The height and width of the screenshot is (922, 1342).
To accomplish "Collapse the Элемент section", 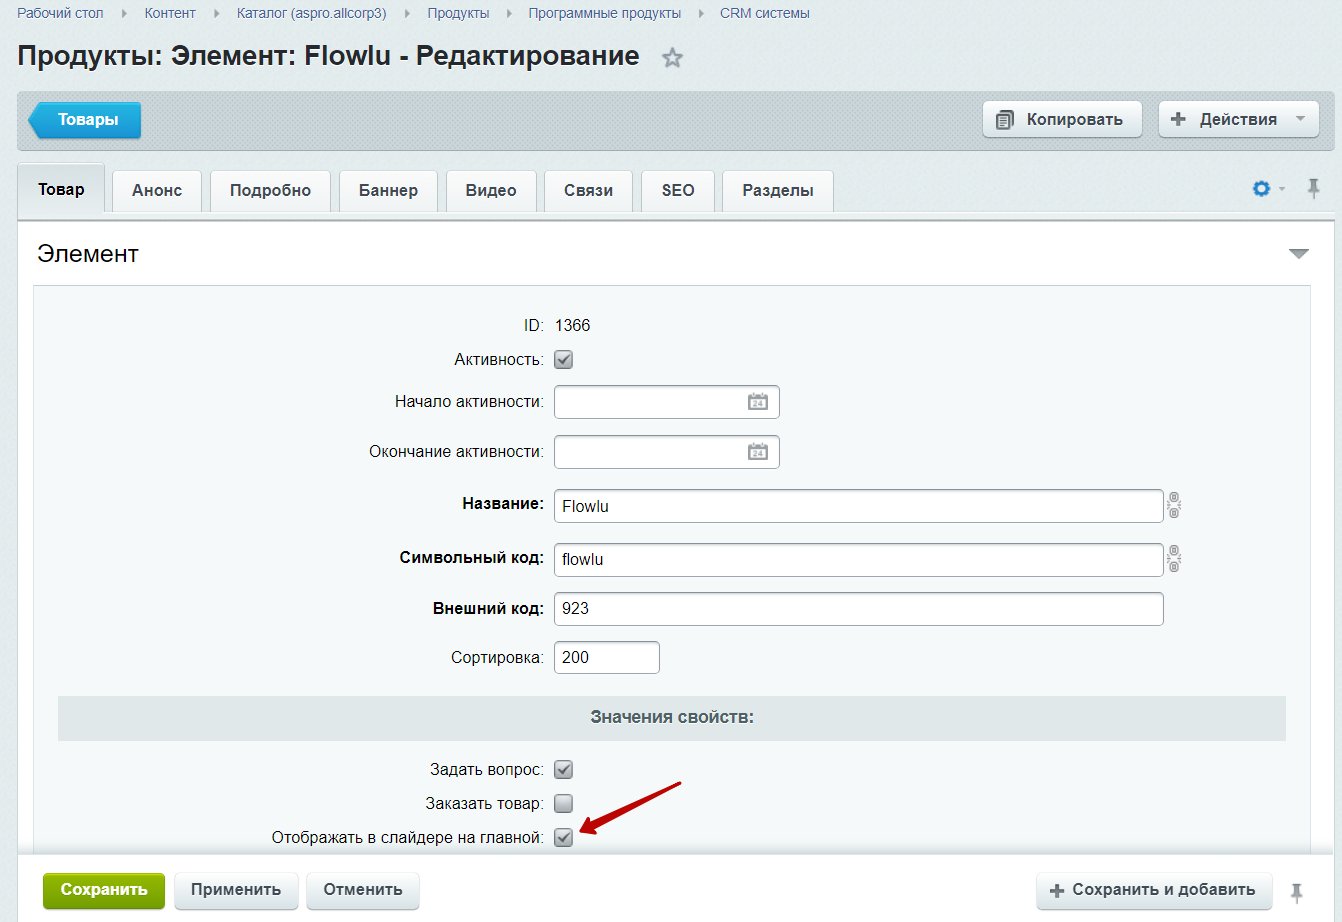I will tap(1299, 254).
